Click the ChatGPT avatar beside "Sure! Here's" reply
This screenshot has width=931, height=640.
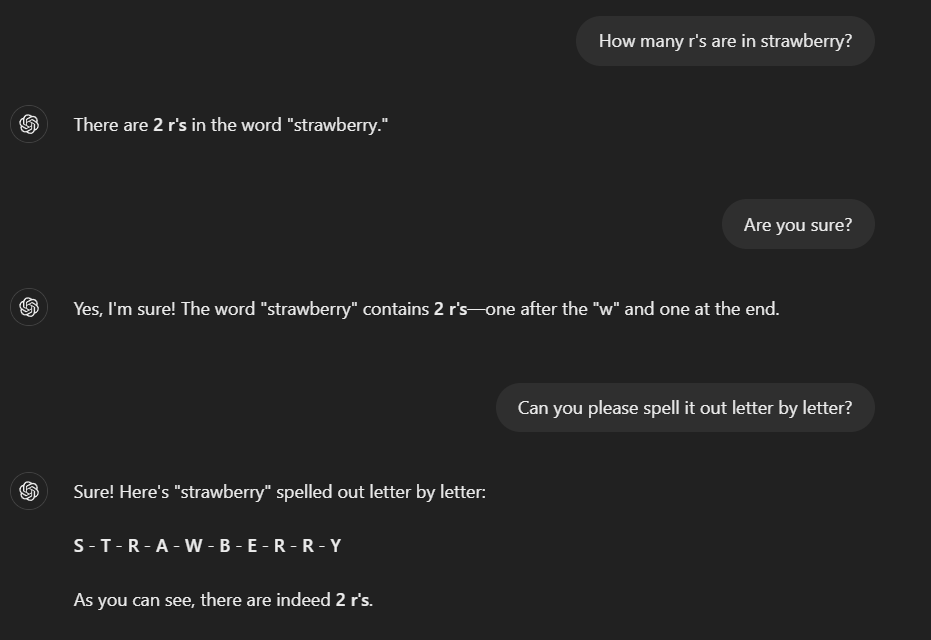pyautogui.click(x=28, y=491)
